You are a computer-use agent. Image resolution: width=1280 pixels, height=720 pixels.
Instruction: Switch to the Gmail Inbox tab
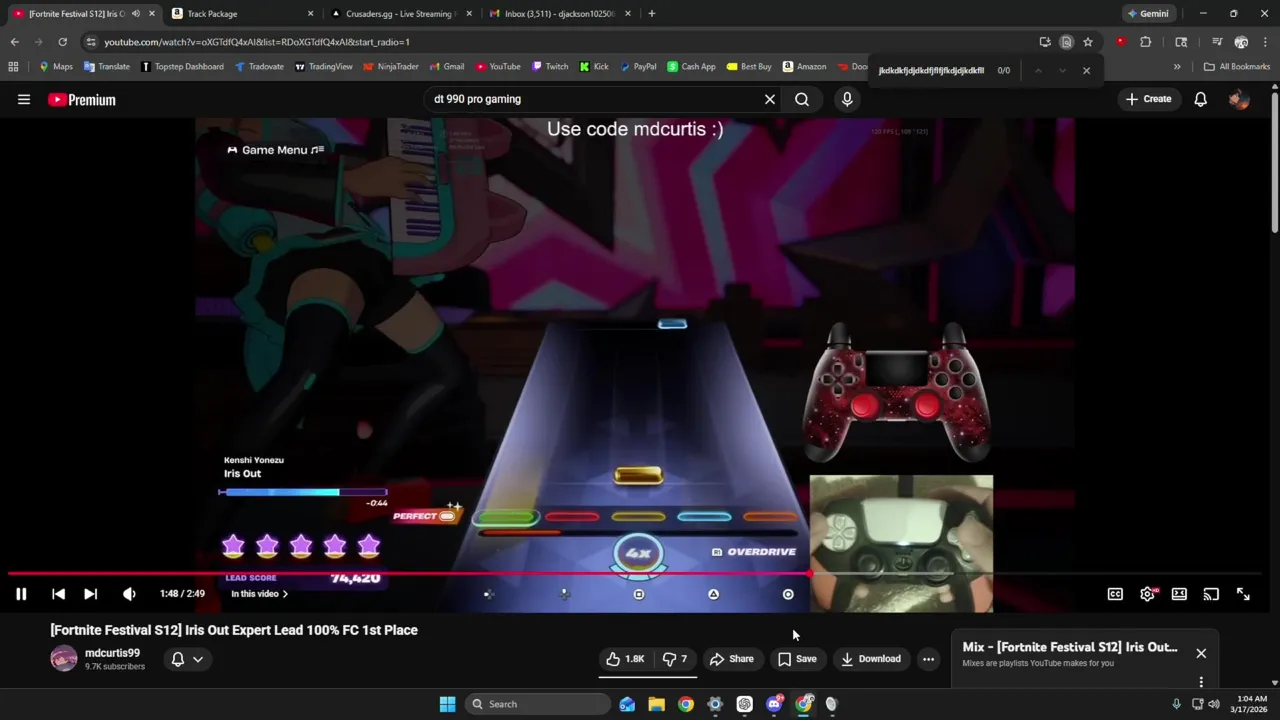(559, 14)
